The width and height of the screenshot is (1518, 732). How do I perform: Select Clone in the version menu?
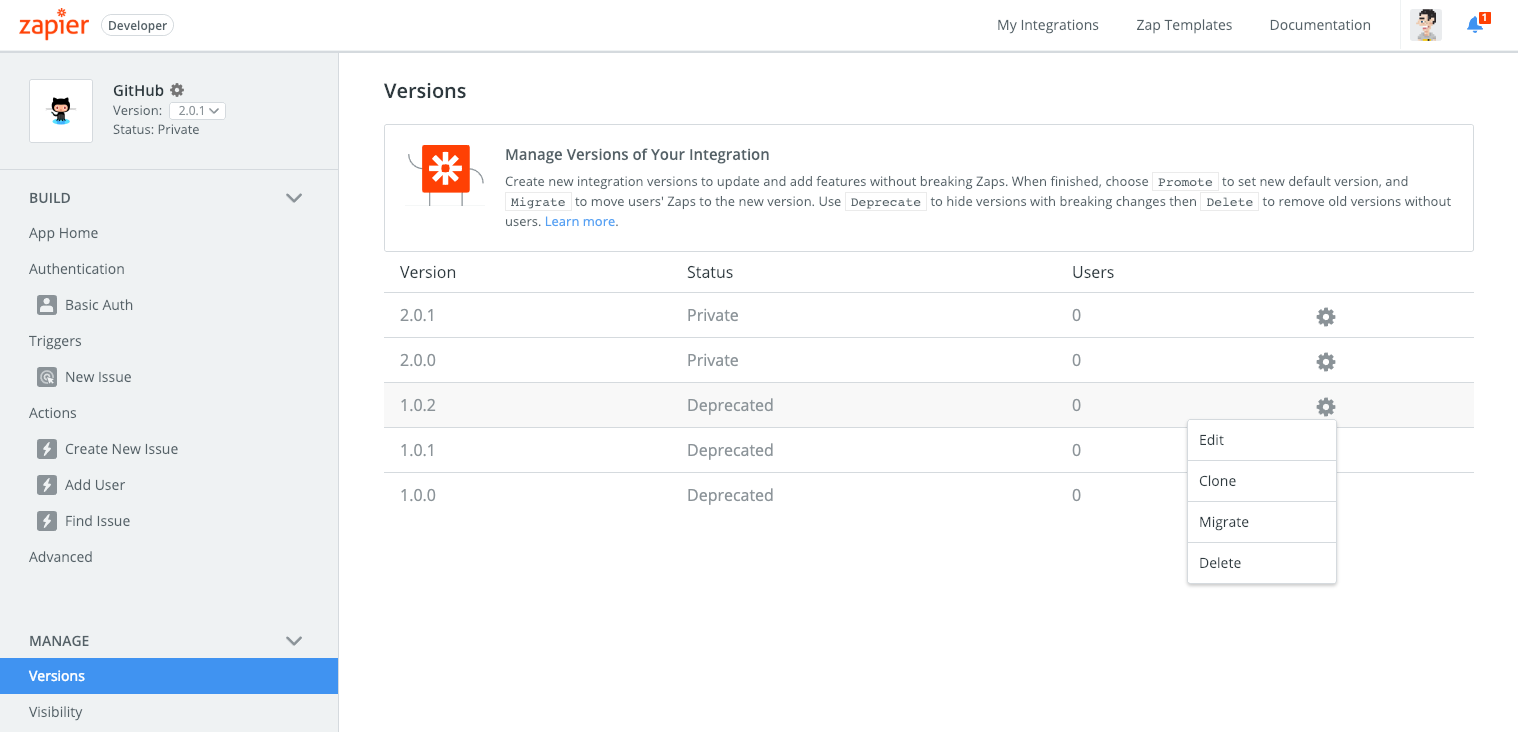[x=1262, y=481]
